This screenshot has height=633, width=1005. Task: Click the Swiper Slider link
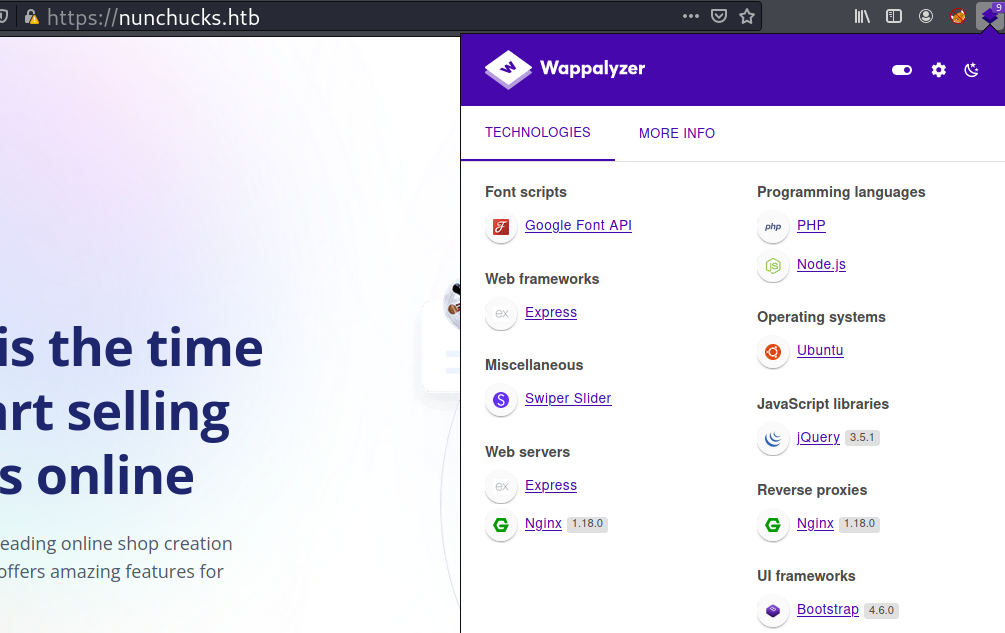pos(568,399)
